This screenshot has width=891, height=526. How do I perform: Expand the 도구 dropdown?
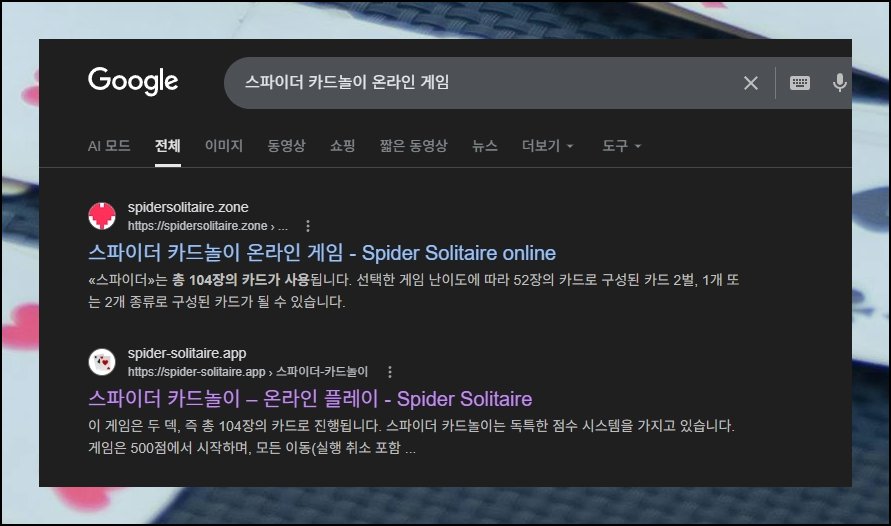pos(622,146)
